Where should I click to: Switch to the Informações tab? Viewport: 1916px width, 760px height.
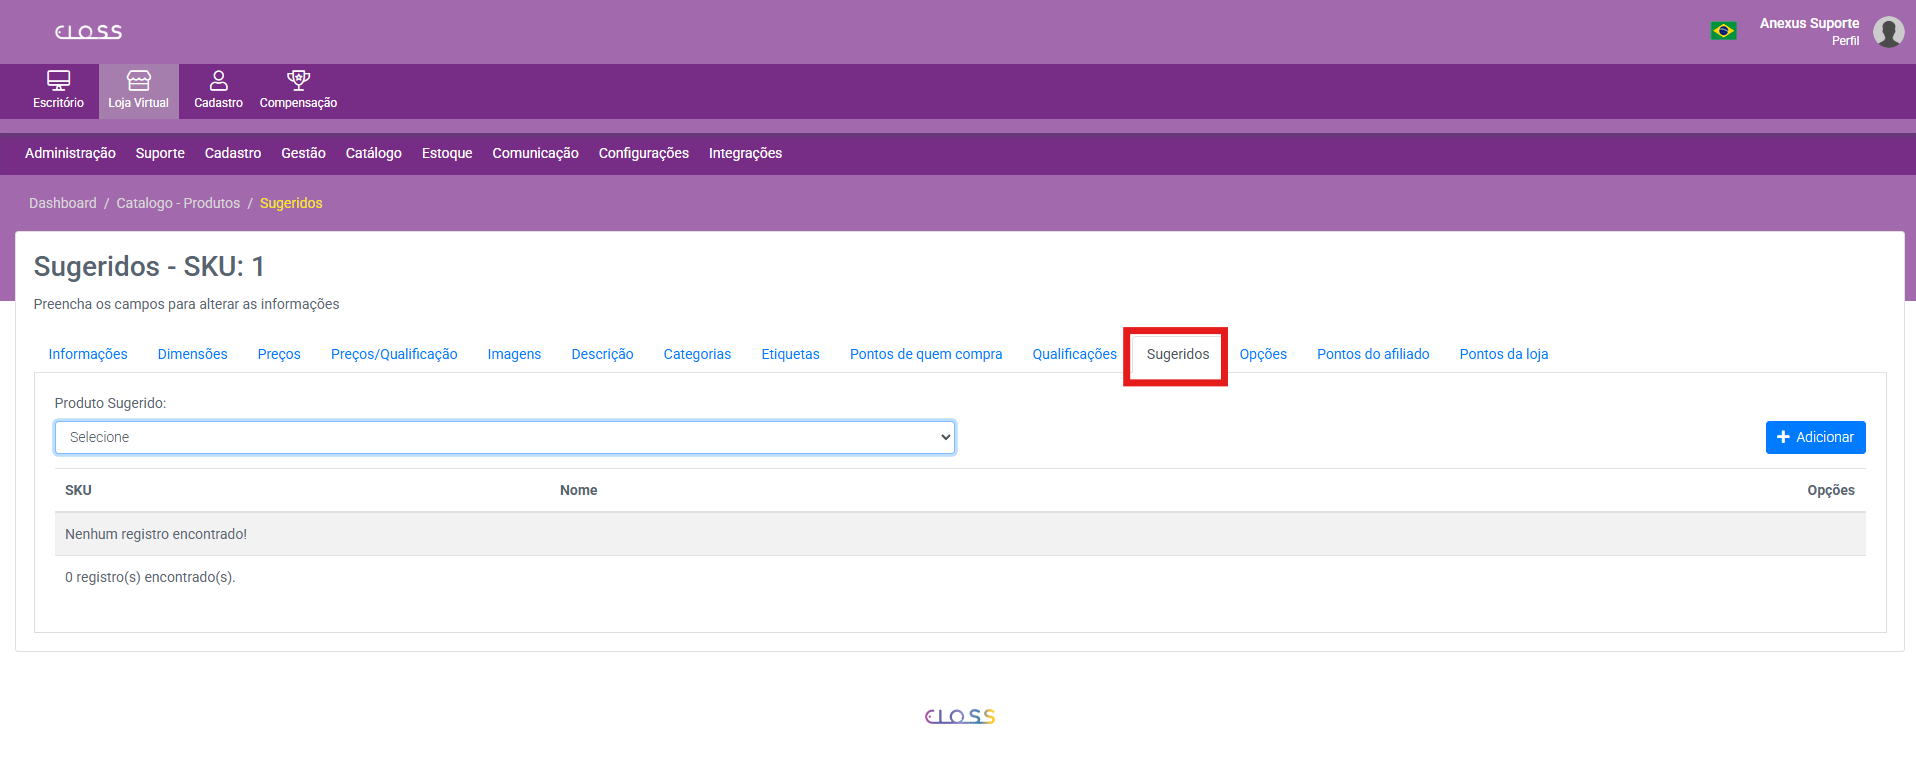coord(88,354)
